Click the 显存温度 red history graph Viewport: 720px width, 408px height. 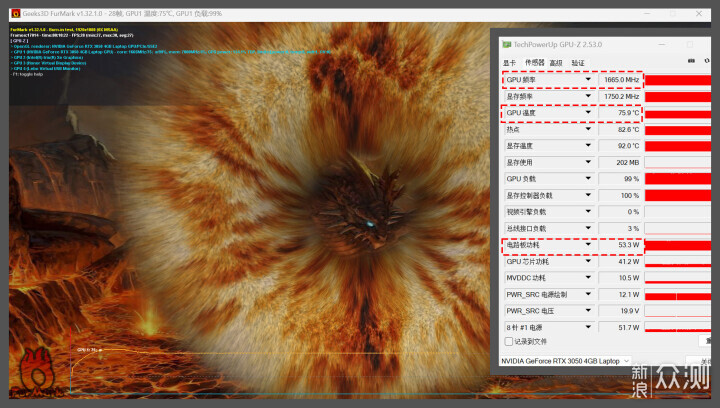click(x=678, y=146)
